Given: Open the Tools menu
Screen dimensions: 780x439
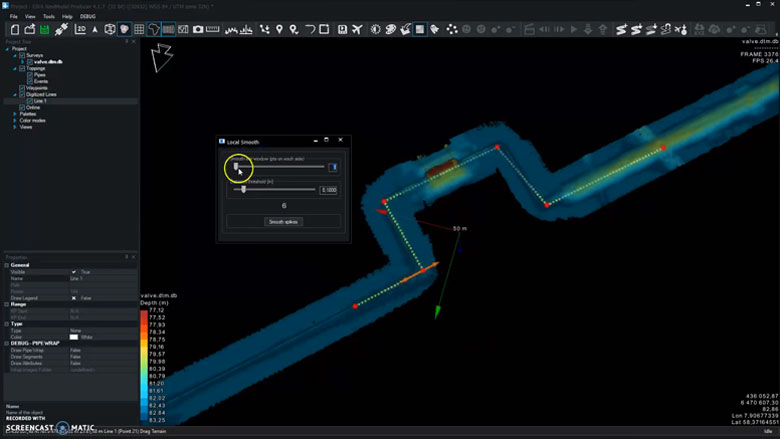Looking at the screenshot, I should coord(48,17).
